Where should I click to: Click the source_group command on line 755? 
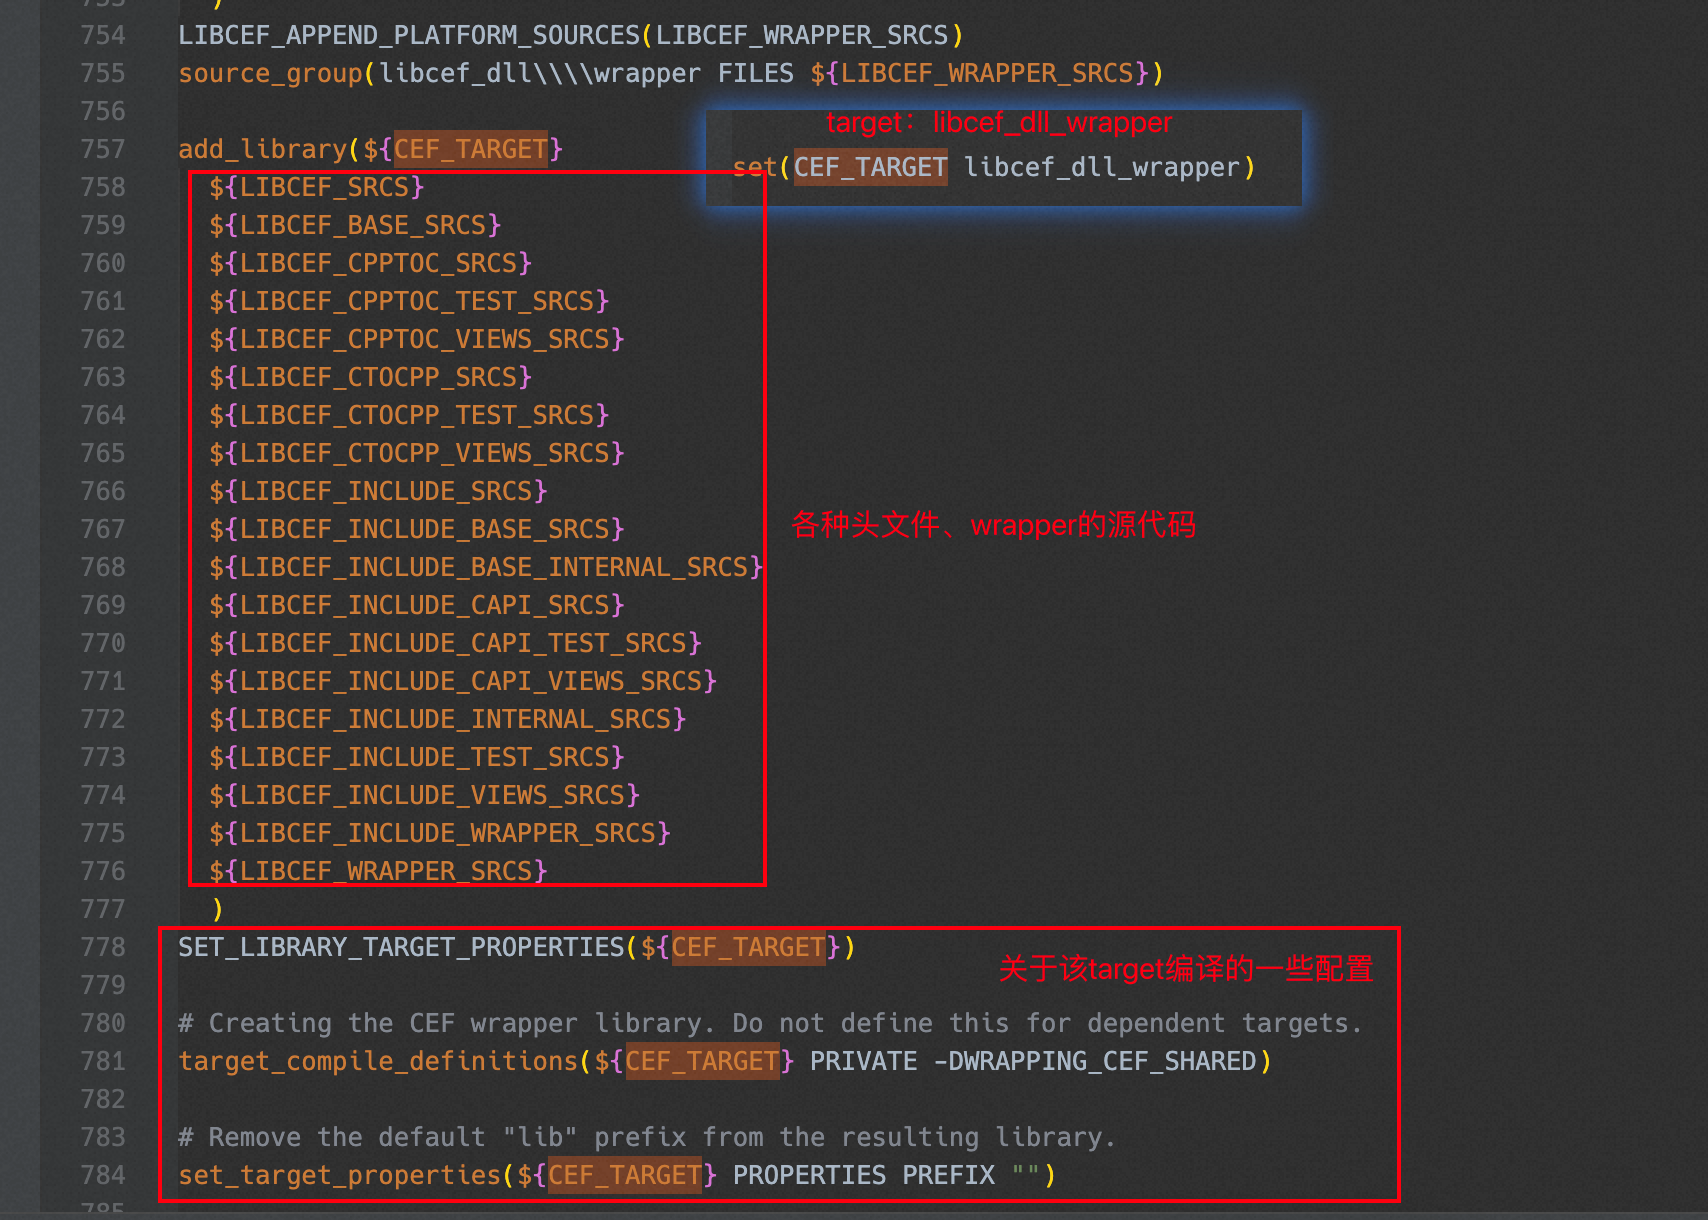point(270,73)
